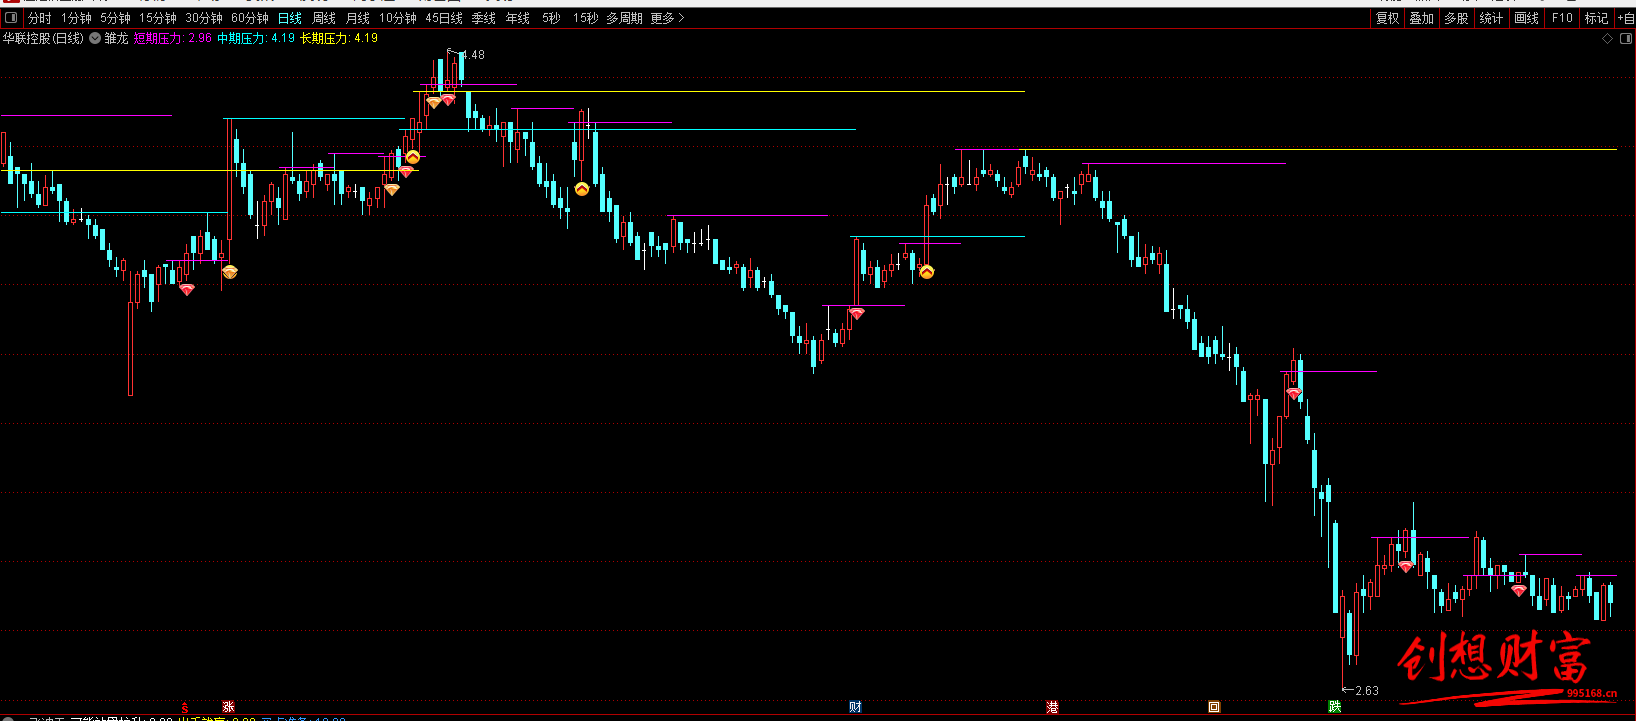Select the 15分钟 period
Screen dimensions: 1636x721
click(x=157, y=18)
